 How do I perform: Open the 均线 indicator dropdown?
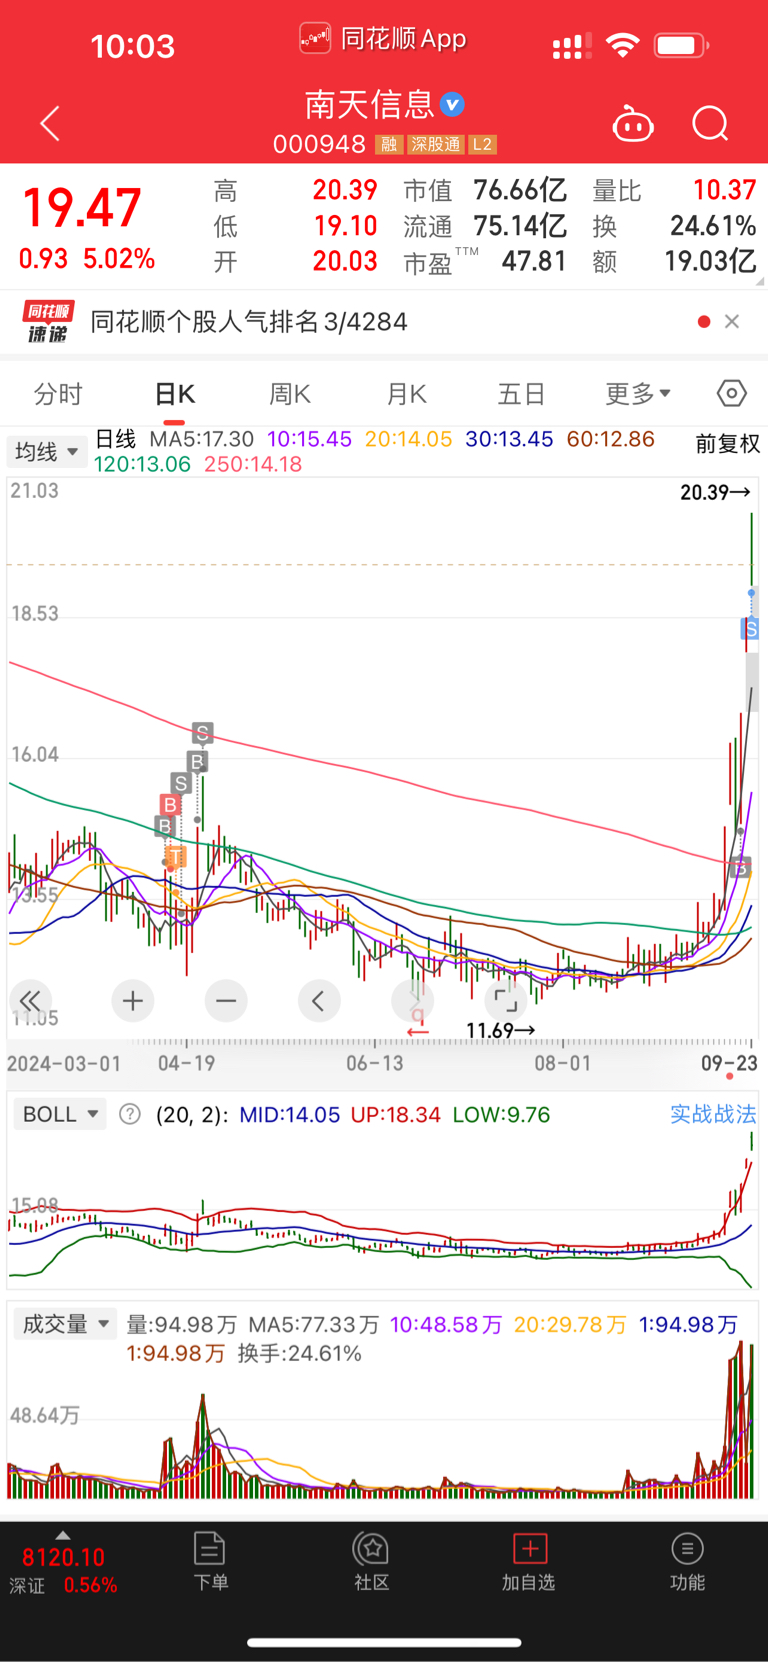tap(46, 452)
